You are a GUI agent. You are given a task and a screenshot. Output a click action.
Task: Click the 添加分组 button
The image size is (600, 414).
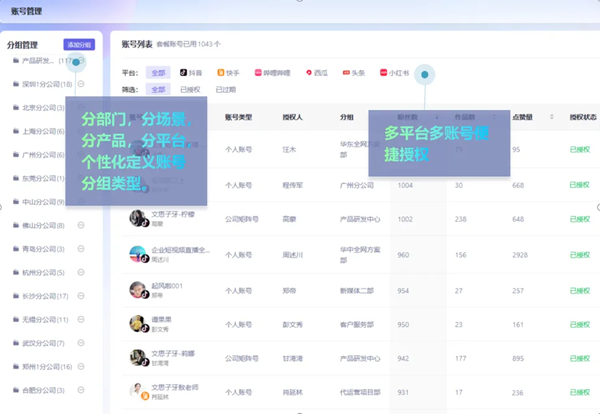[79, 45]
